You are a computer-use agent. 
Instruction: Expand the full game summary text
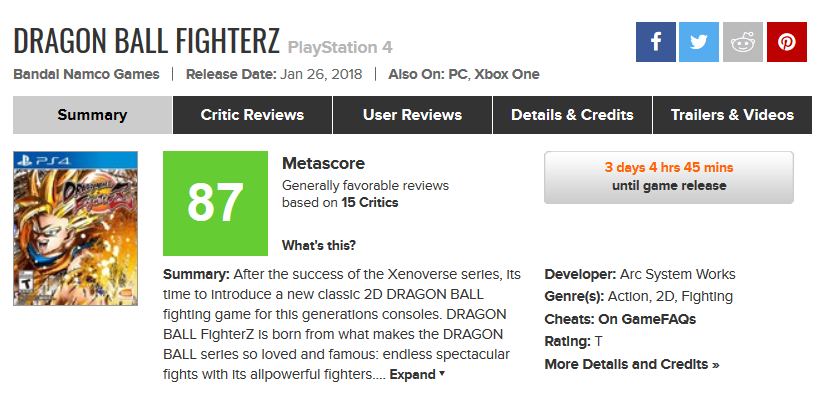(417, 375)
